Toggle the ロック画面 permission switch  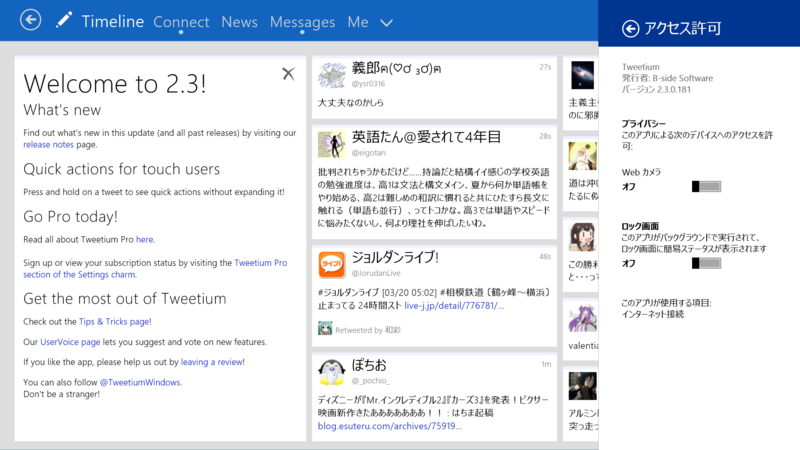tap(706, 263)
